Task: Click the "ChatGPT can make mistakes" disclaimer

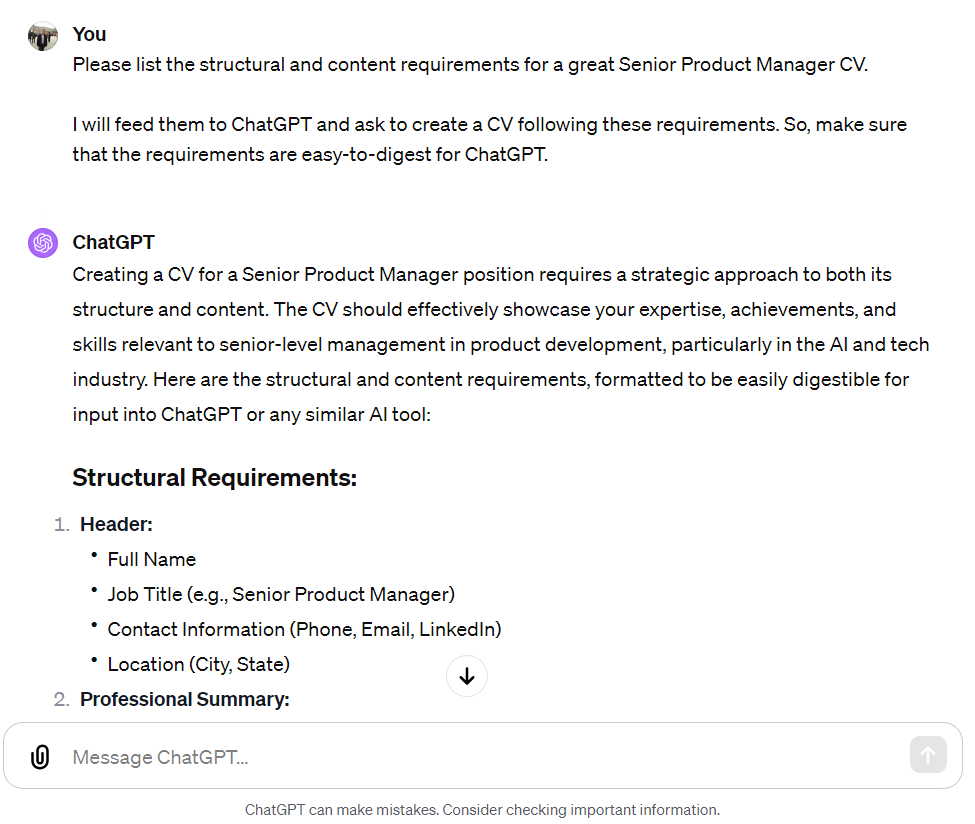Action: point(482,810)
